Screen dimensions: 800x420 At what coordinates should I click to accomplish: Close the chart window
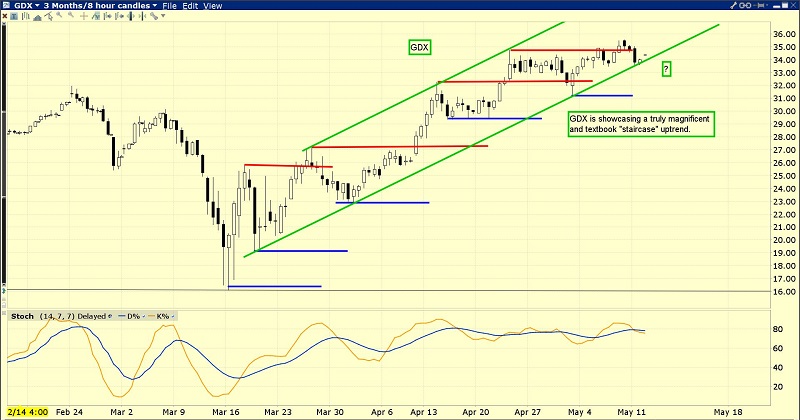click(x=793, y=5)
